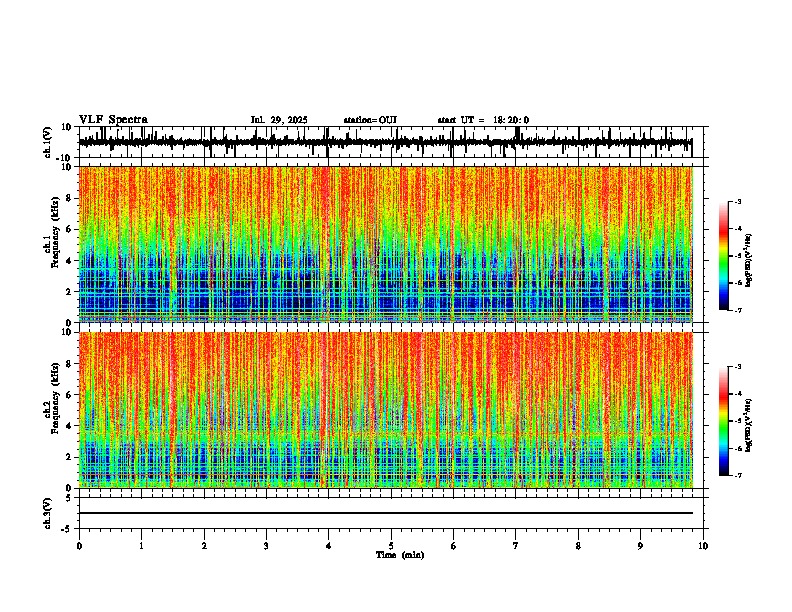Screen dimensions: 792x612
Task: Click the "6" kHz tick on ch.2 spectrogram axis
Action: click(69, 394)
